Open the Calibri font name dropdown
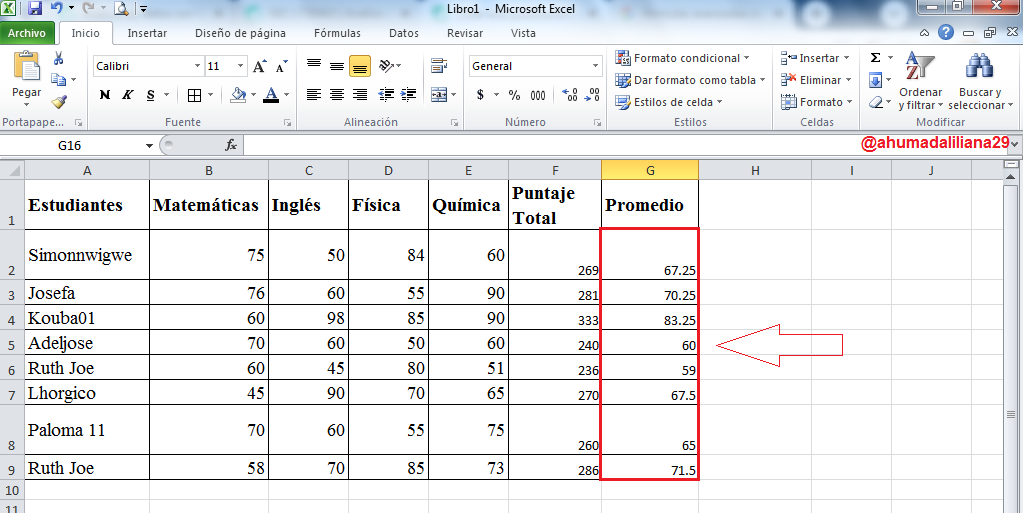Screen dimensions: 1023x513 198,66
